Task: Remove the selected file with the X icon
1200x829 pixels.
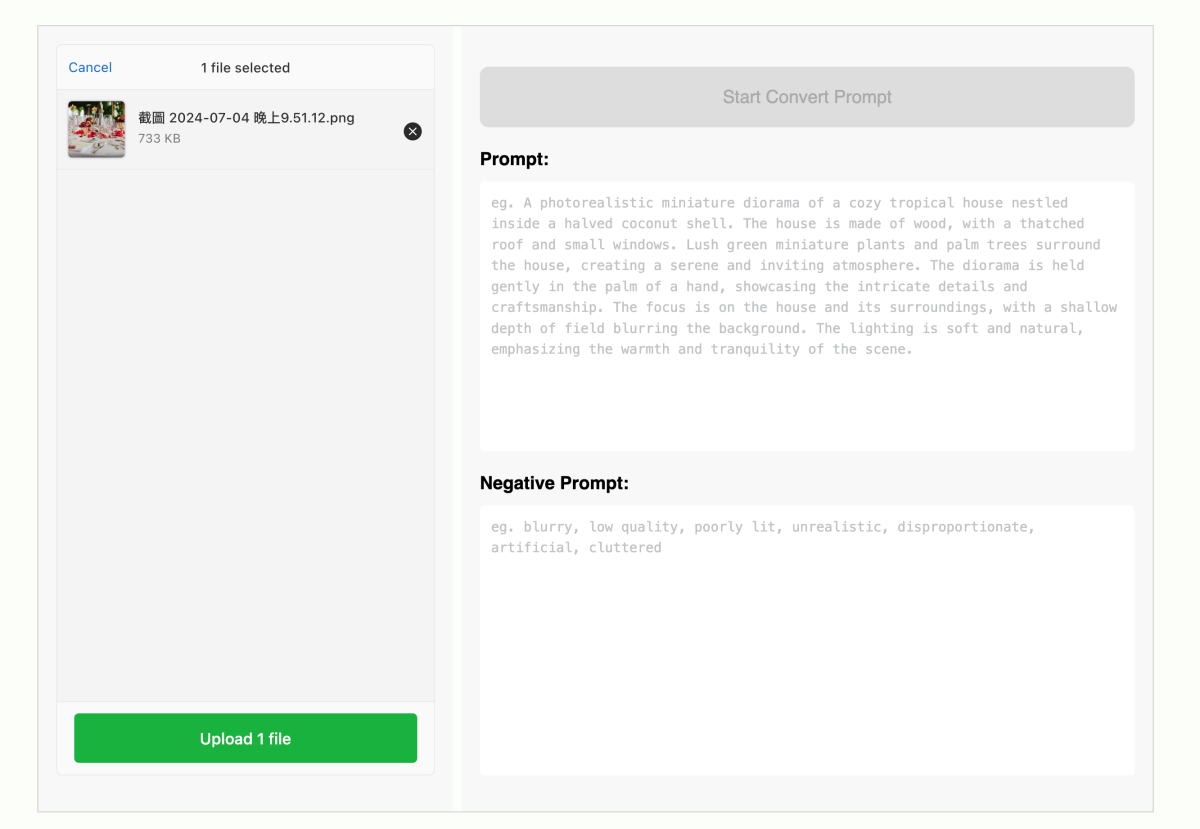Action: tap(412, 131)
